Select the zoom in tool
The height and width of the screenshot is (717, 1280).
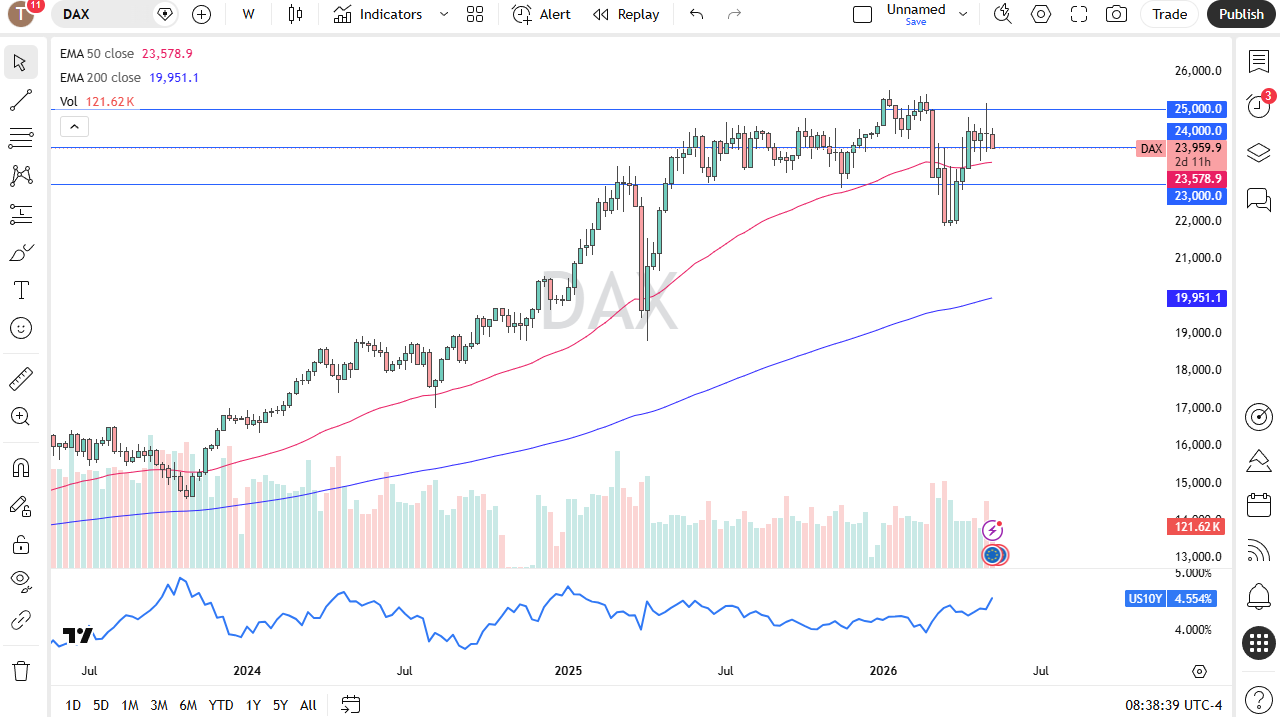click(x=20, y=417)
